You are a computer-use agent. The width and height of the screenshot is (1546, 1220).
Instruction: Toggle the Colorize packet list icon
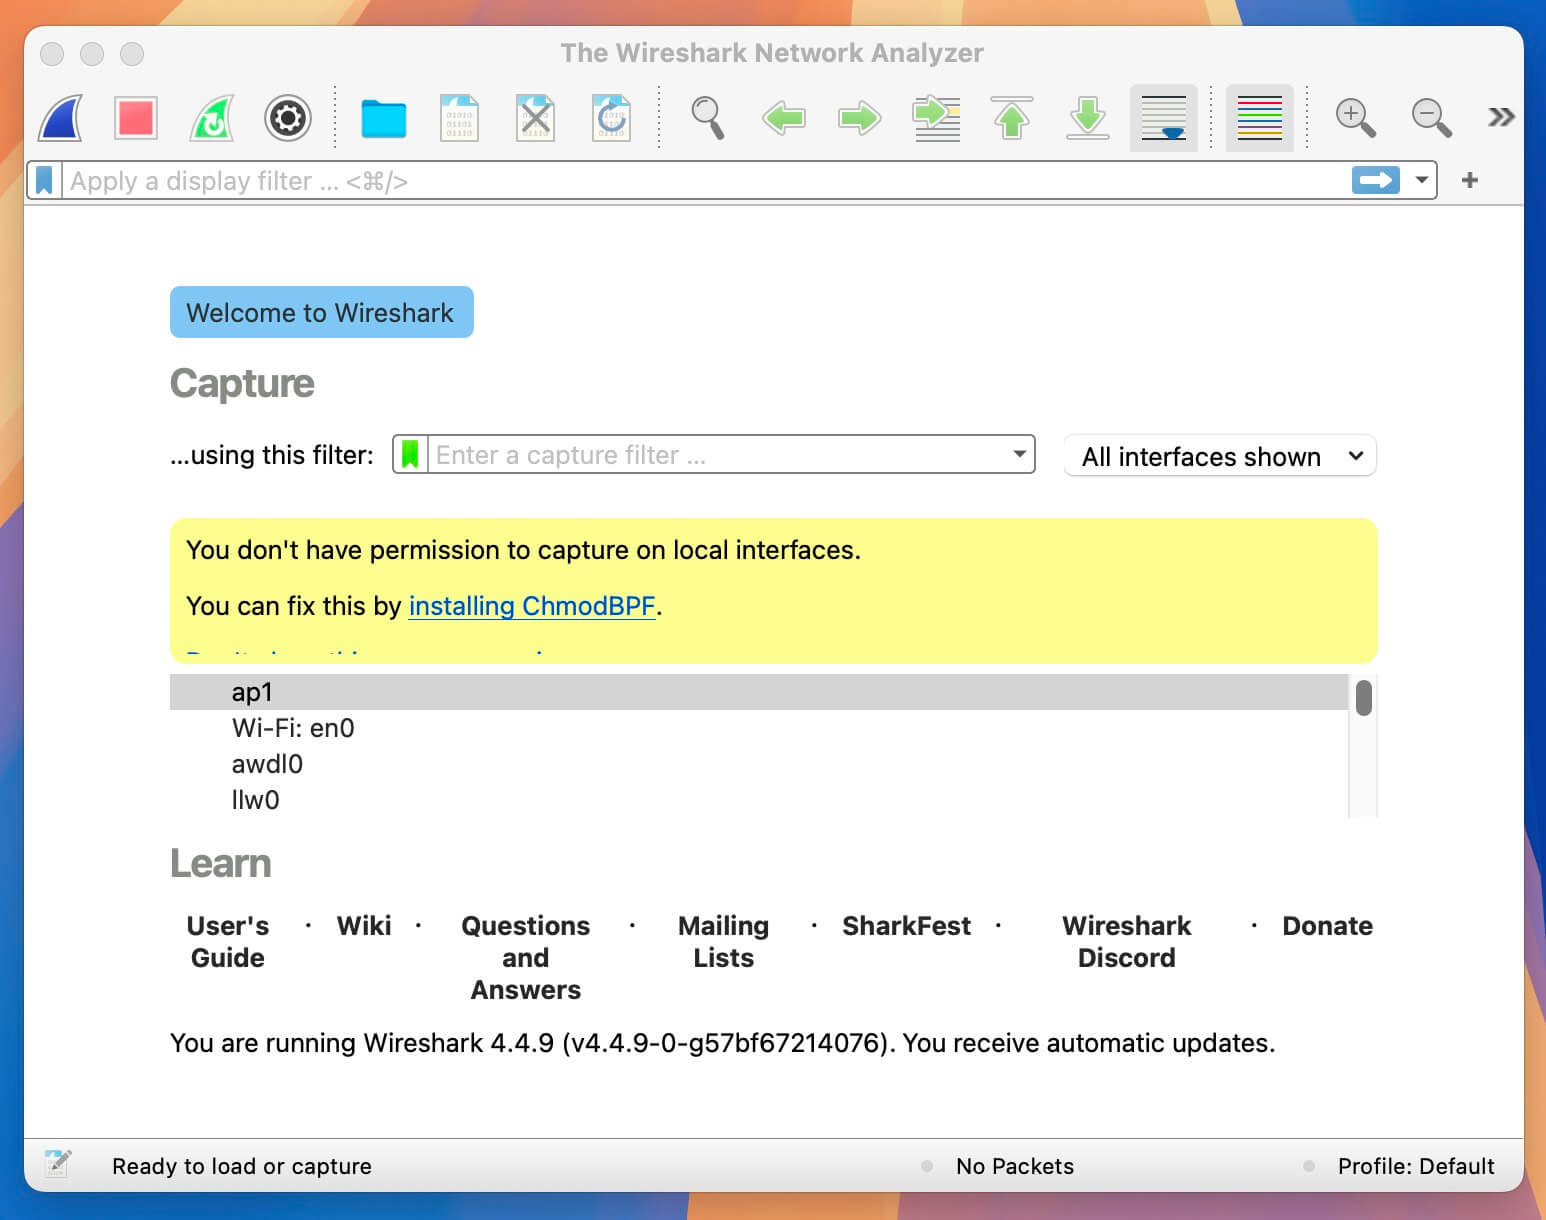point(1259,117)
